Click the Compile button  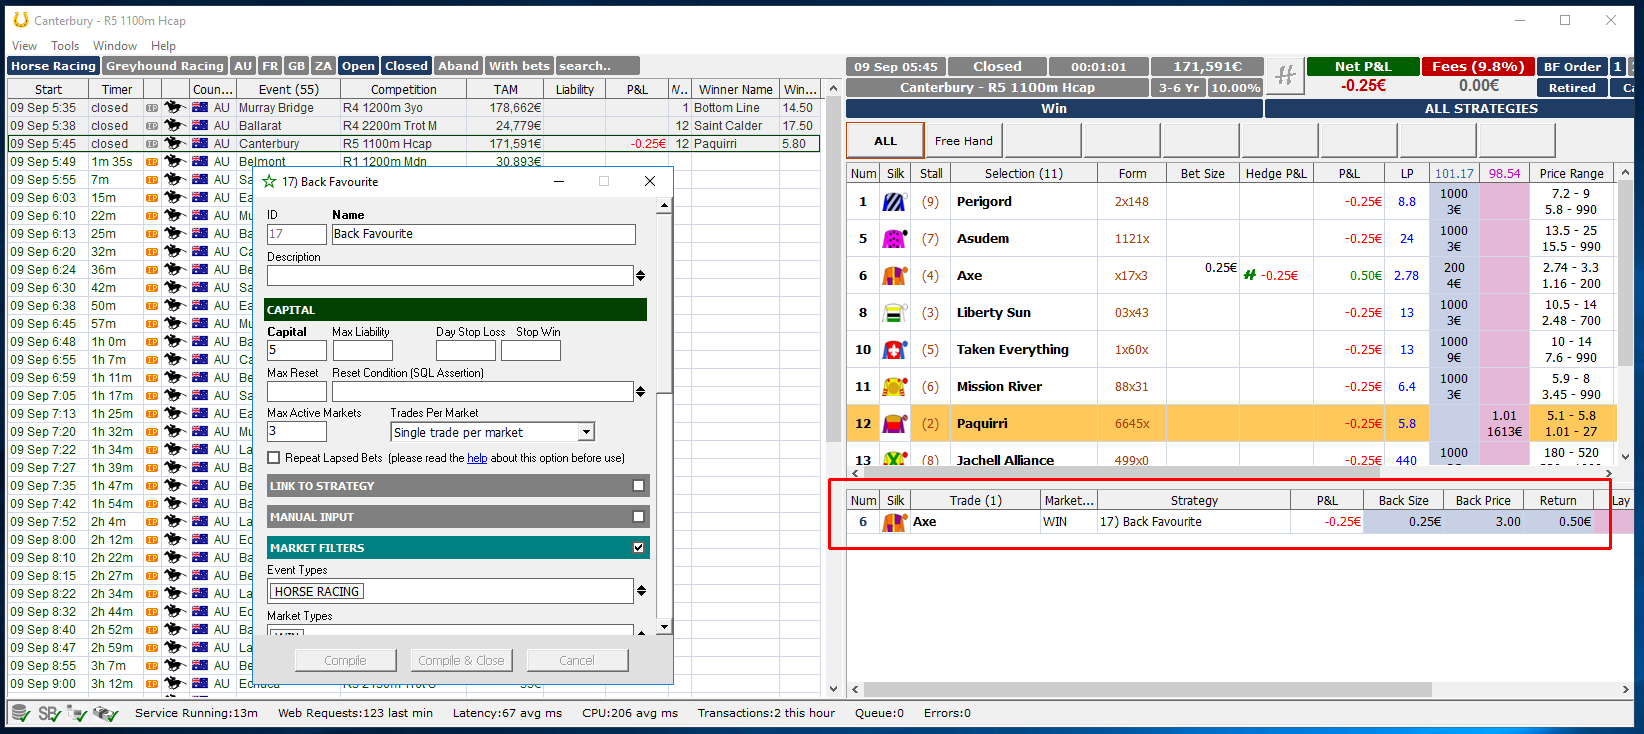345,660
